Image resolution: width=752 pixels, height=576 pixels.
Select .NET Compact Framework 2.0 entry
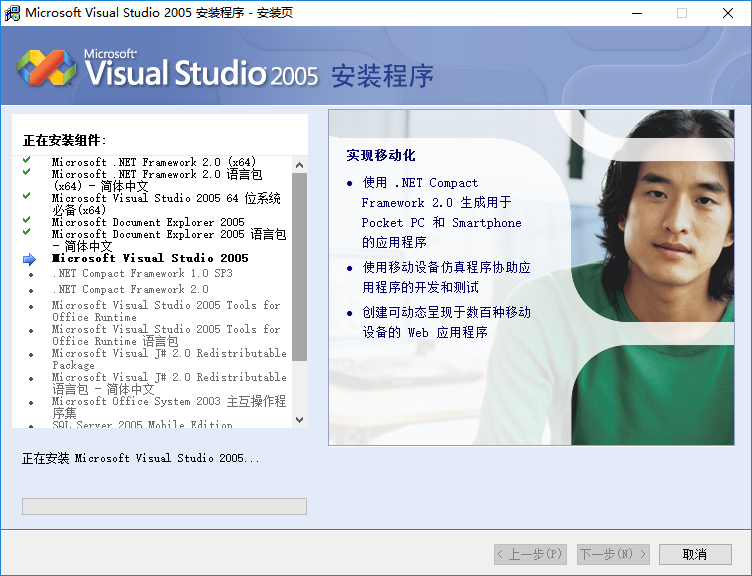[x=130, y=289]
